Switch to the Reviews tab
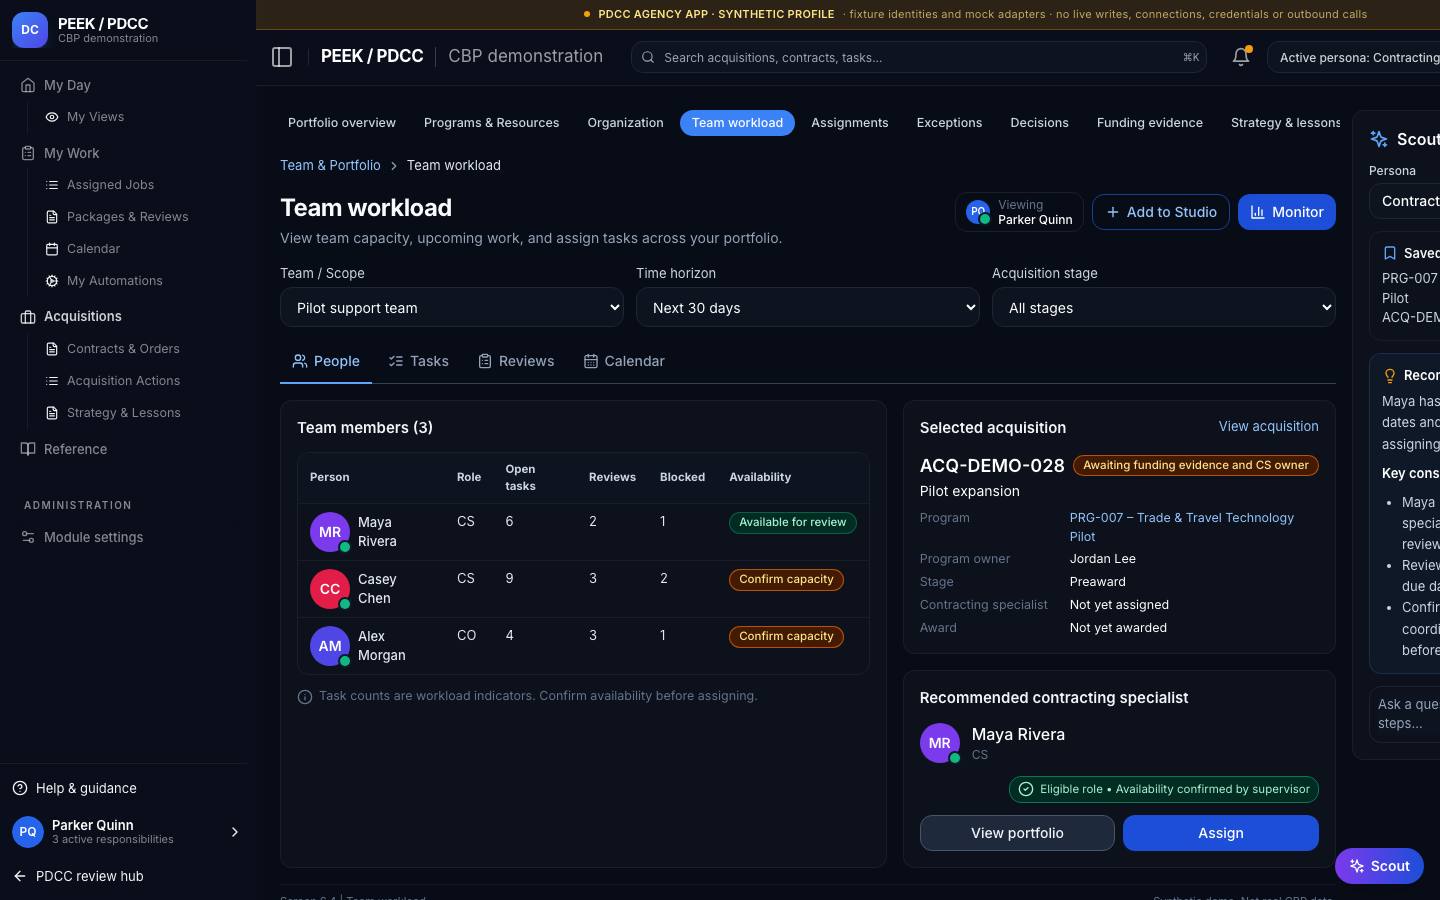 pyautogui.click(x=516, y=361)
